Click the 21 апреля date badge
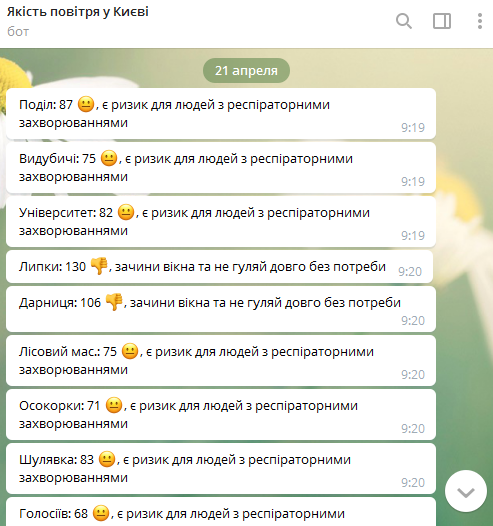The height and width of the screenshot is (526, 493). (x=246, y=70)
